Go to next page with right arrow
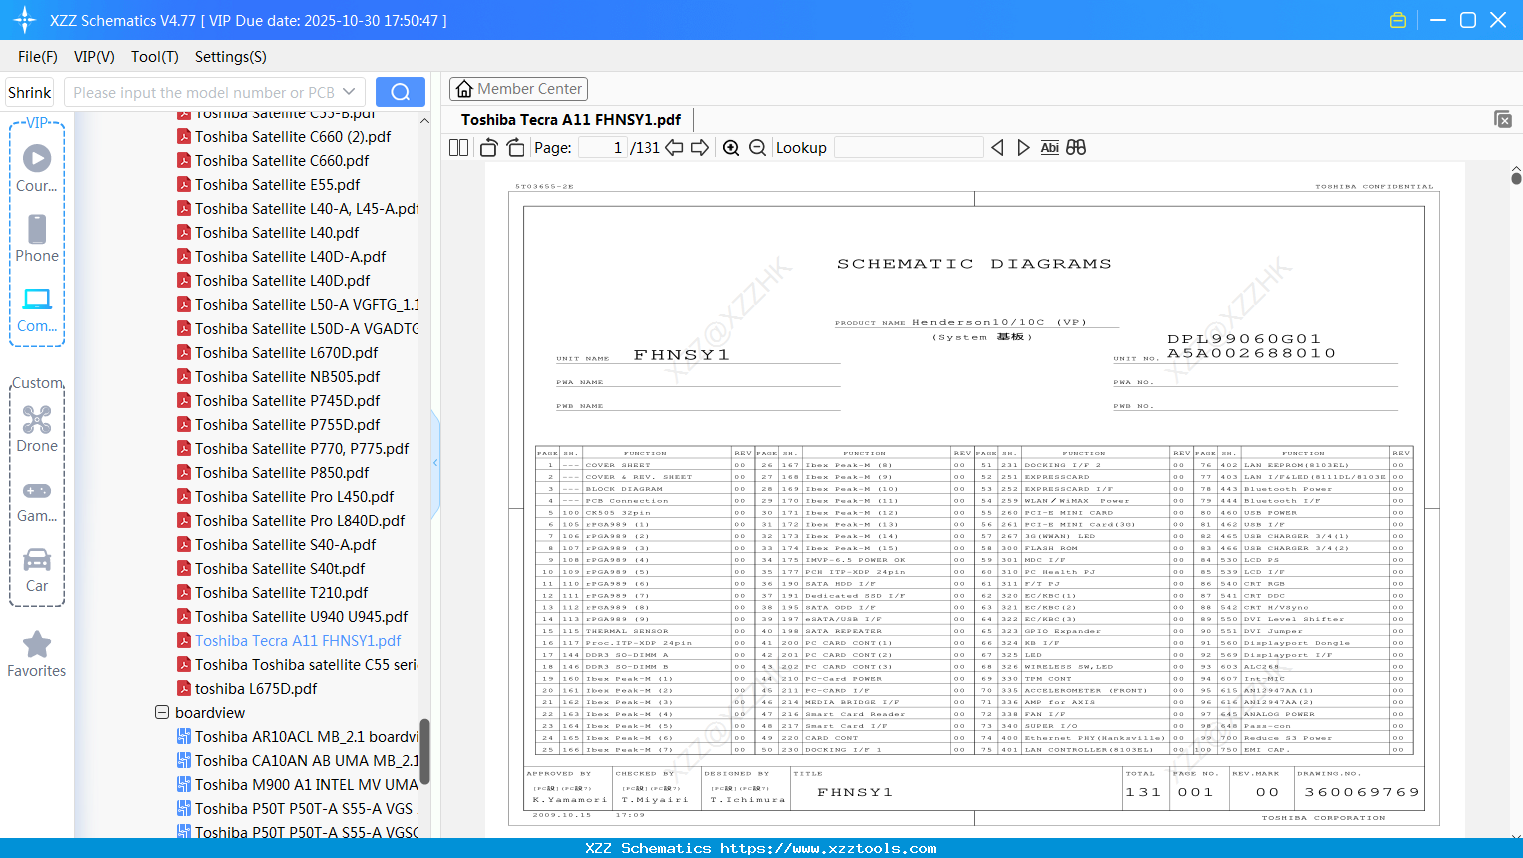1523x858 pixels. (700, 147)
